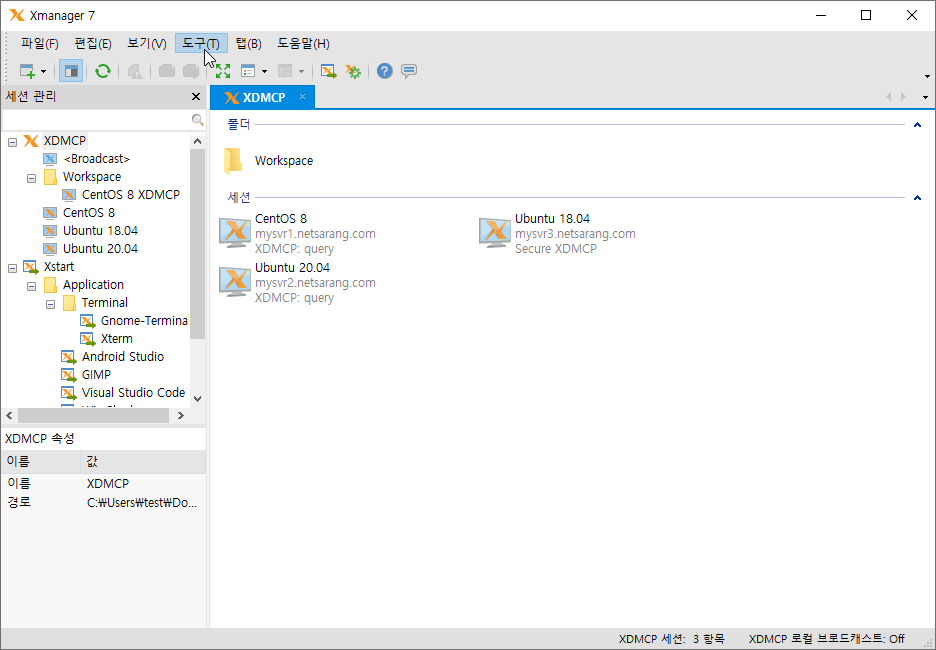Open the 편집(E) menu
This screenshot has width=936, height=650.
(93, 44)
